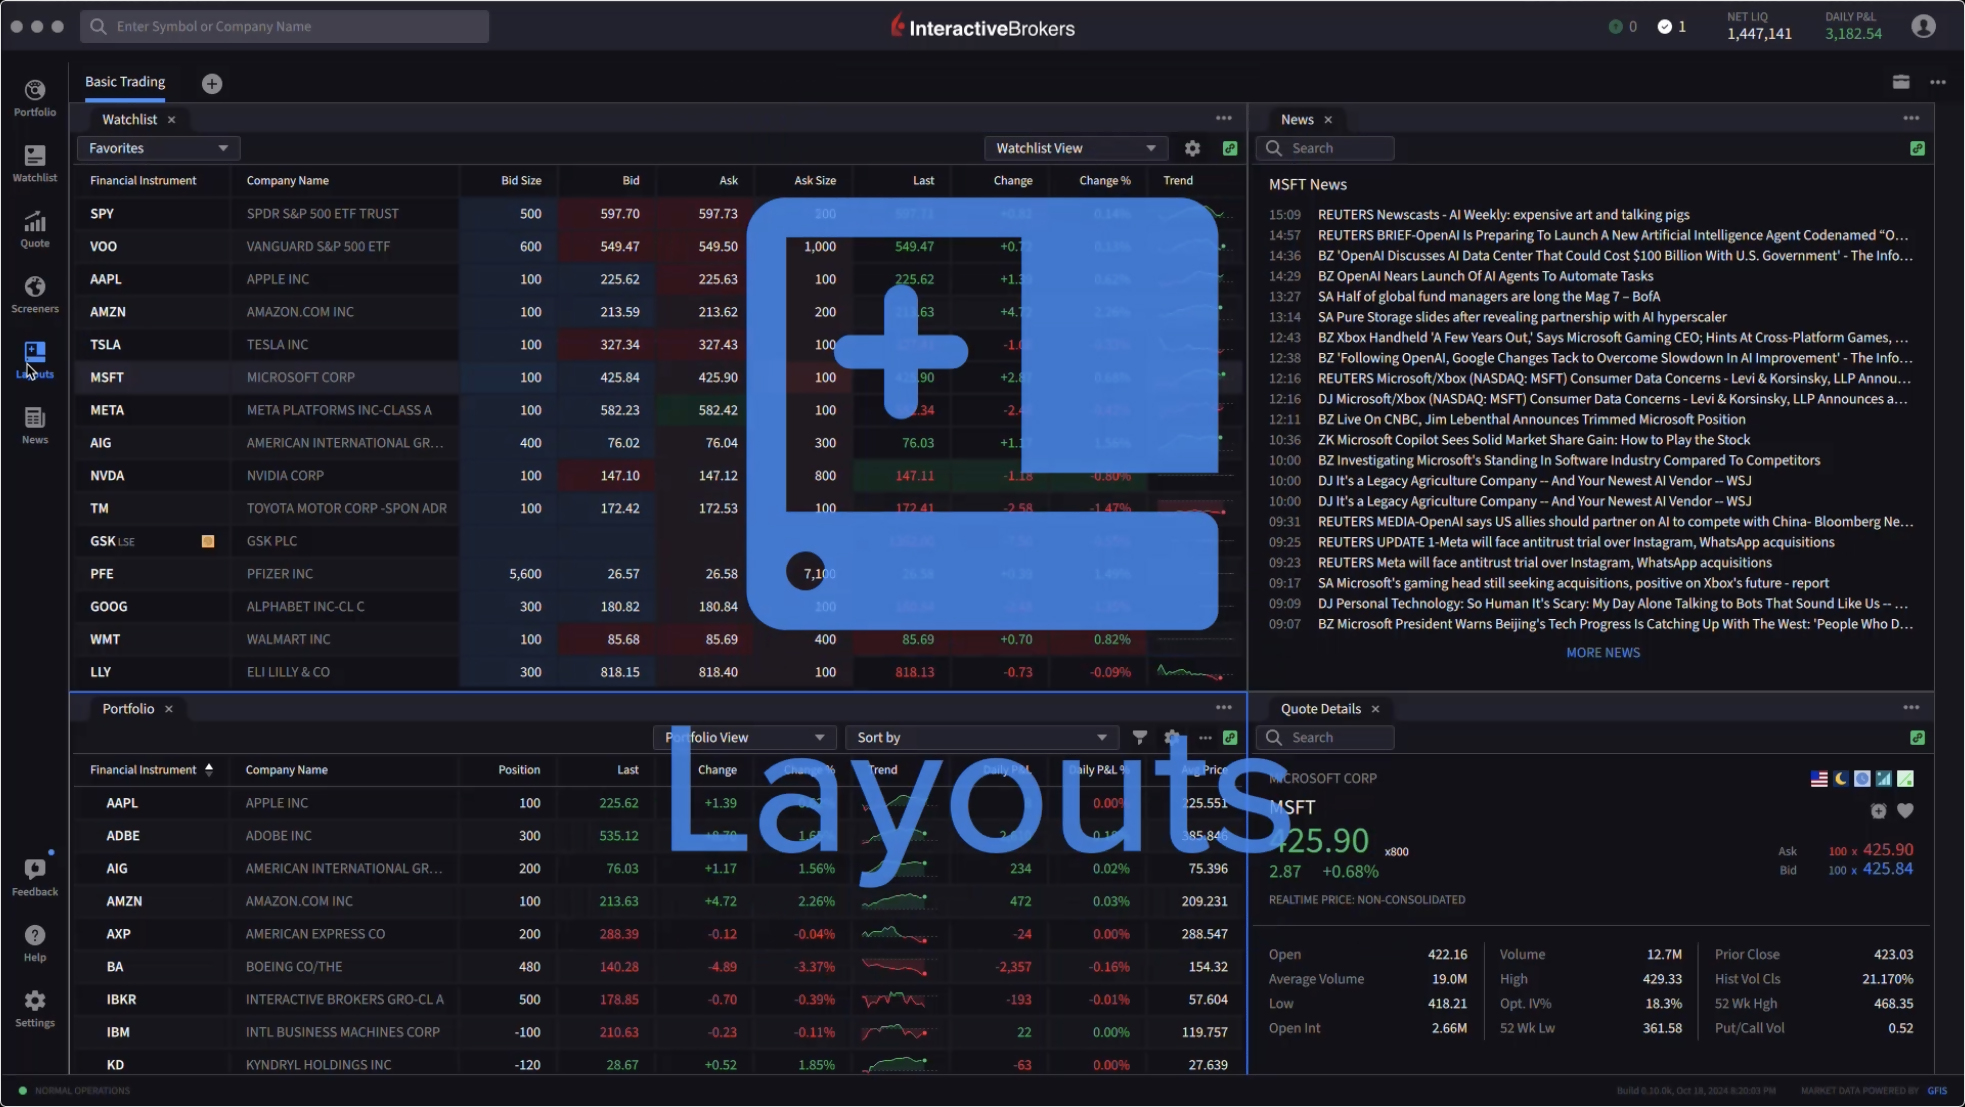This screenshot has width=1965, height=1107.
Task: Toggle the window-link icon in News panel
Action: pyautogui.click(x=1917, y=147)
